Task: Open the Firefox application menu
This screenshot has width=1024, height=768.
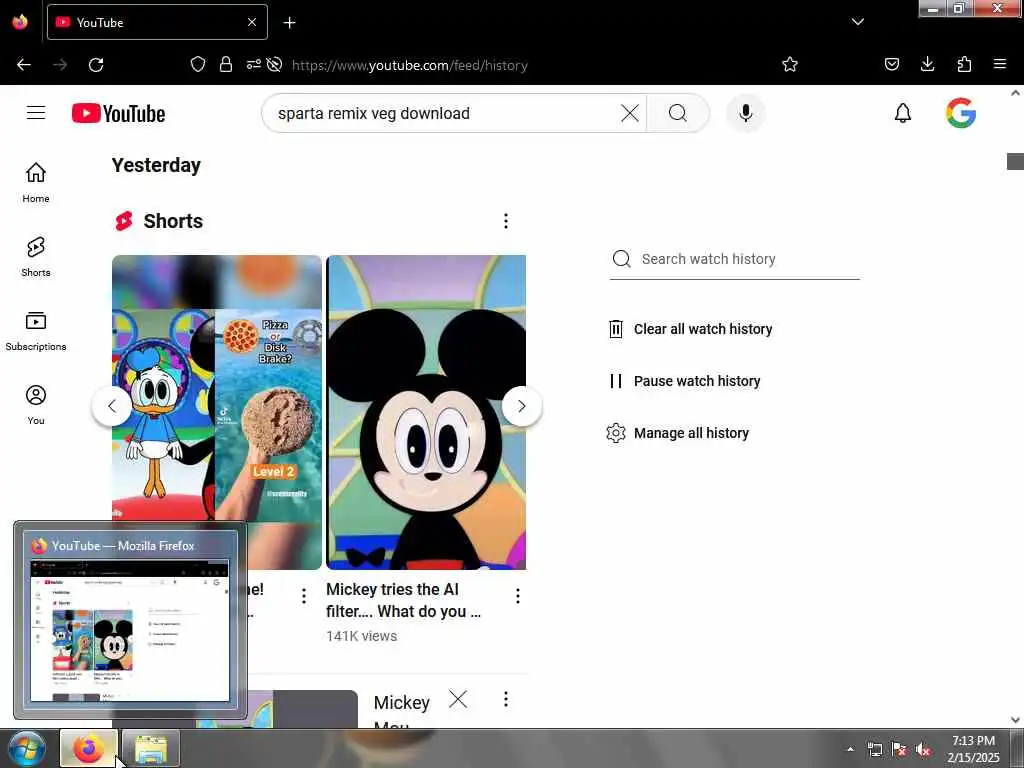Action: (x=999, y=64)
